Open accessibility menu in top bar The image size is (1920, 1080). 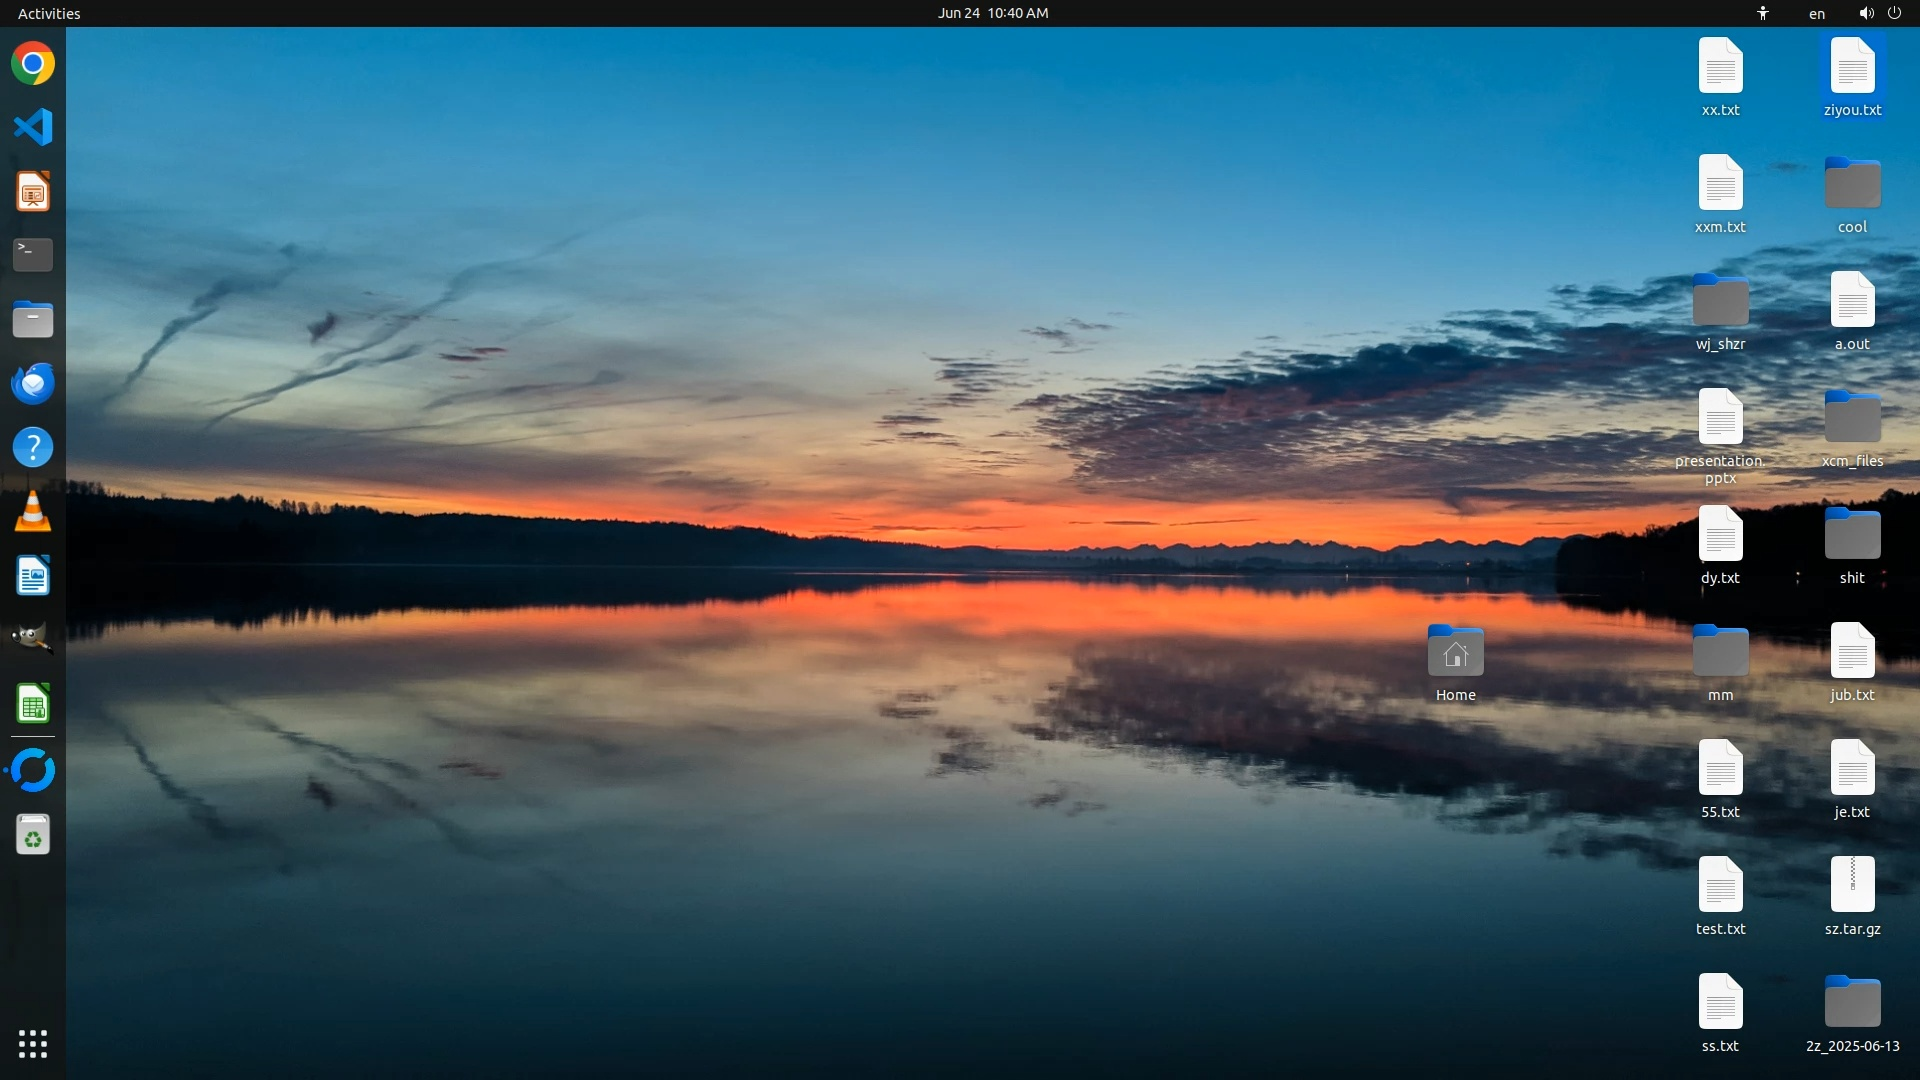pos(1763,13)
